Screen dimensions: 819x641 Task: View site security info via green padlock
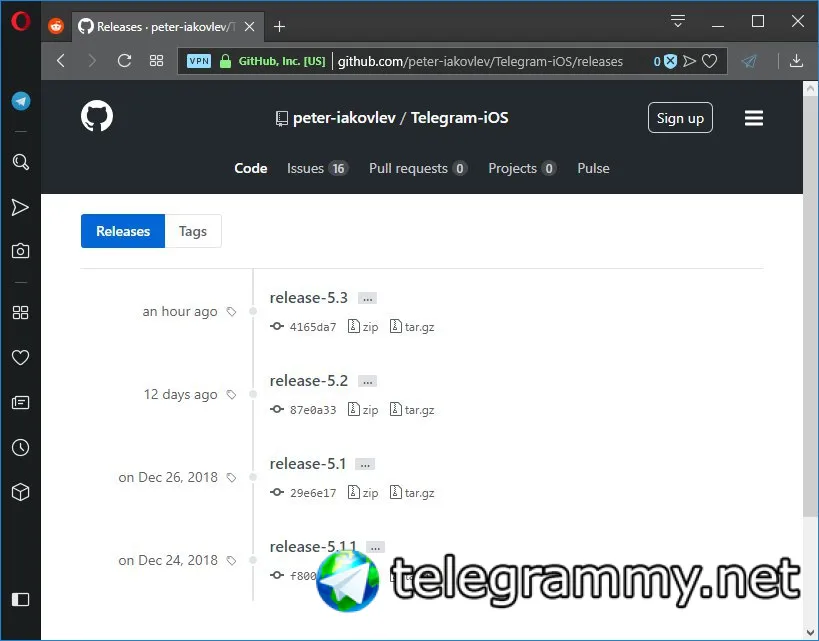coord(225,61)
